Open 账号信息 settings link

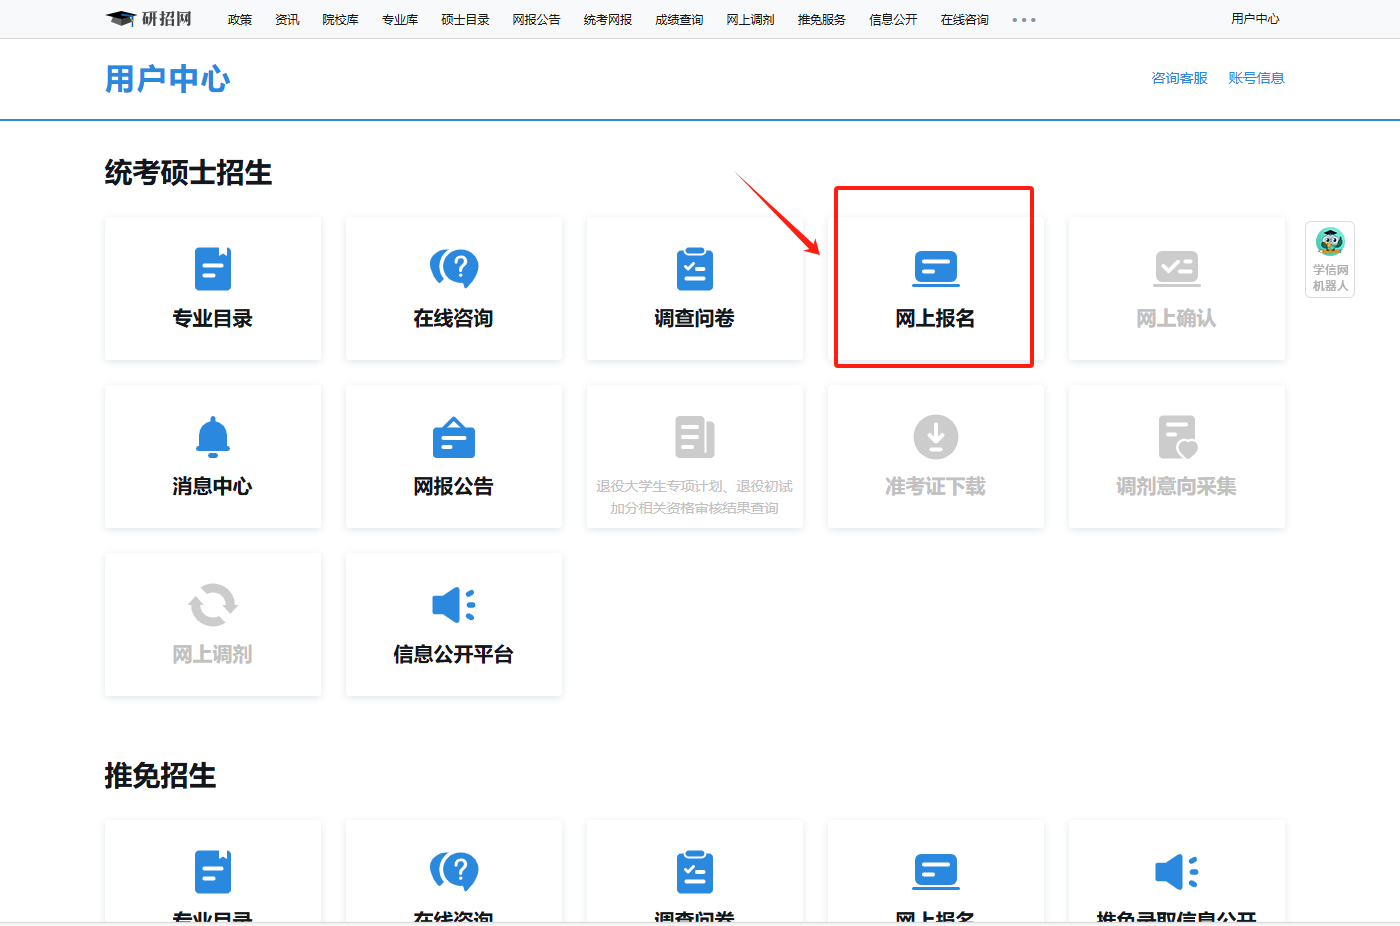click(1257, 77)
